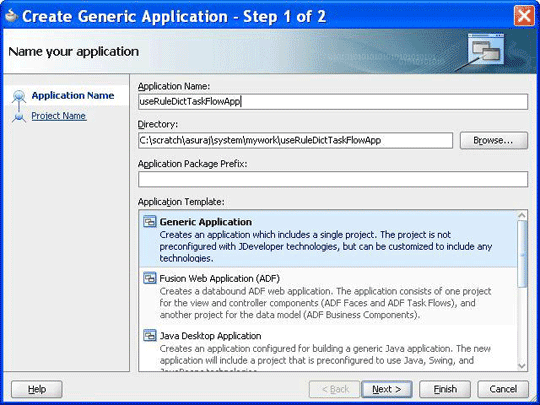Screen dimensions: 540x405
Task: Click the Generic Application description text
Action: [325, 247]
